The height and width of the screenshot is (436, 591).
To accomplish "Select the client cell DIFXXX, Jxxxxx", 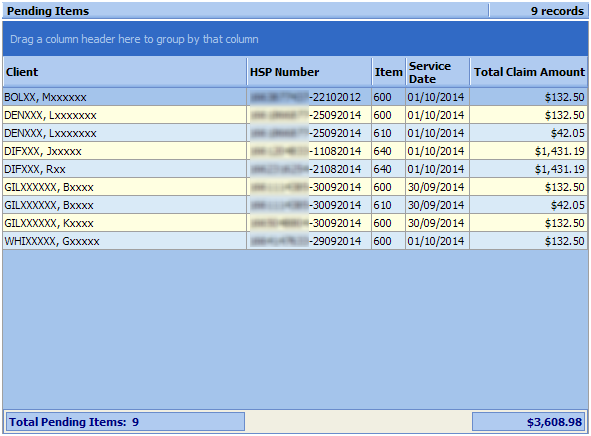I will click(125, 151).
